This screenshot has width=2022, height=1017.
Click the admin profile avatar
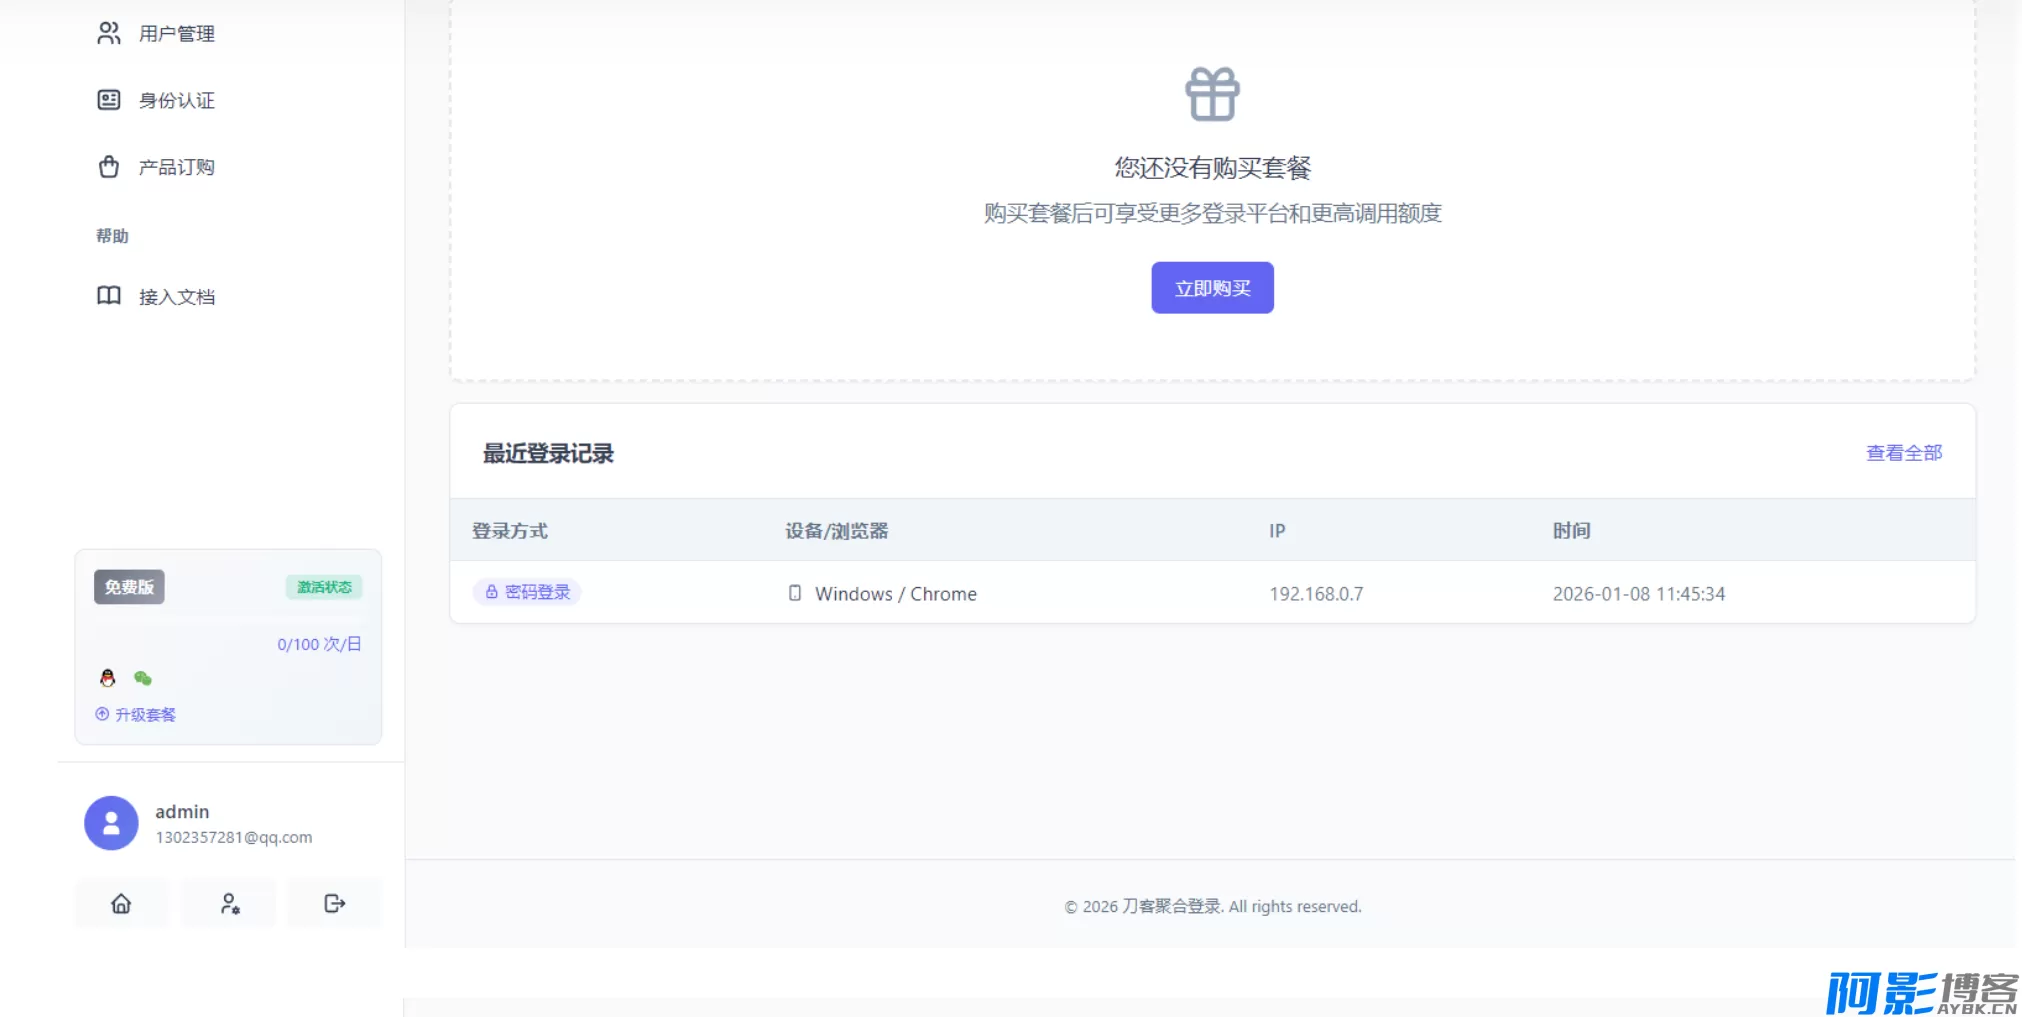click(x=111, y=823)
